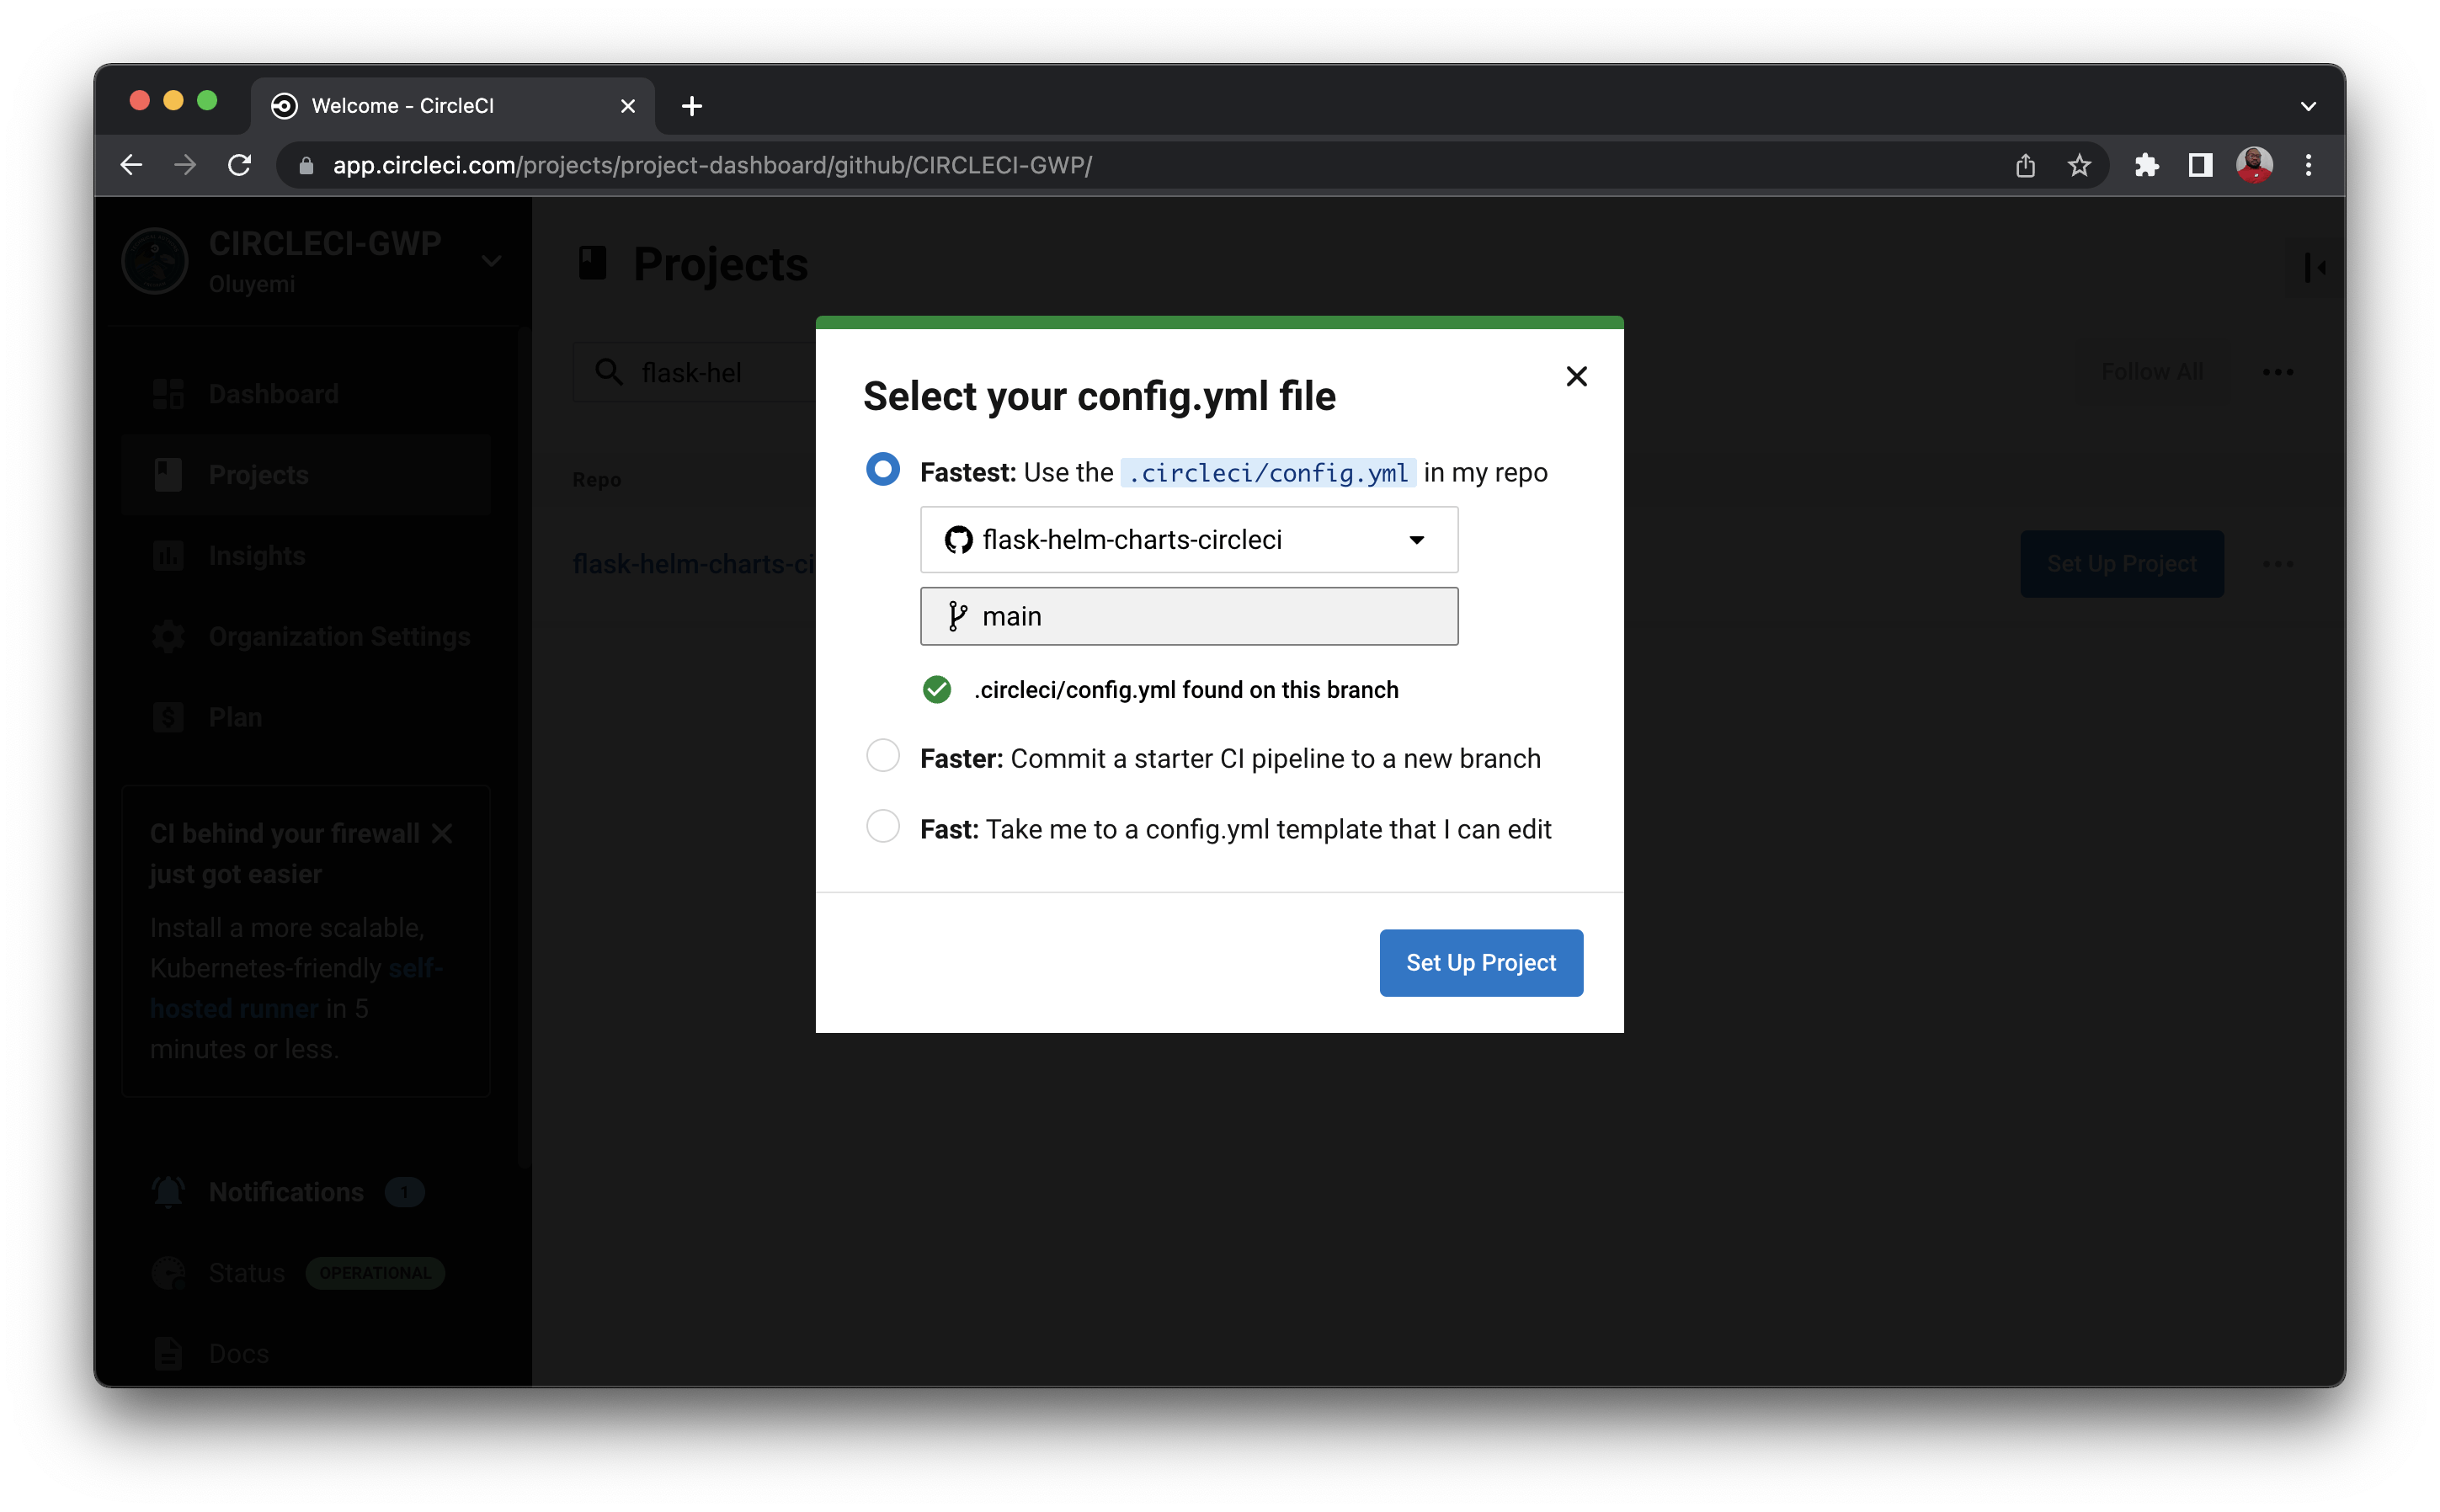Open the CIRCLECI-GWP organization switcher
The height and width of the screenshot is (1512, 2440).
pyautogui.click(x=492, y=259)
